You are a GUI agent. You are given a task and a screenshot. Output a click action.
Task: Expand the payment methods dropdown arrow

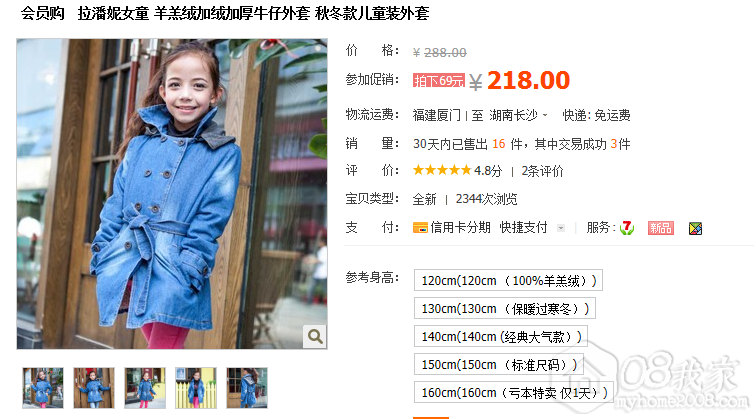[x=560, y=228]
